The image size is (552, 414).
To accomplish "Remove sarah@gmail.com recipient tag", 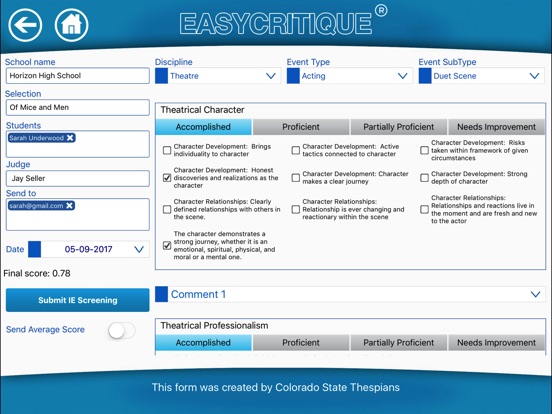I will click(70, 206).
